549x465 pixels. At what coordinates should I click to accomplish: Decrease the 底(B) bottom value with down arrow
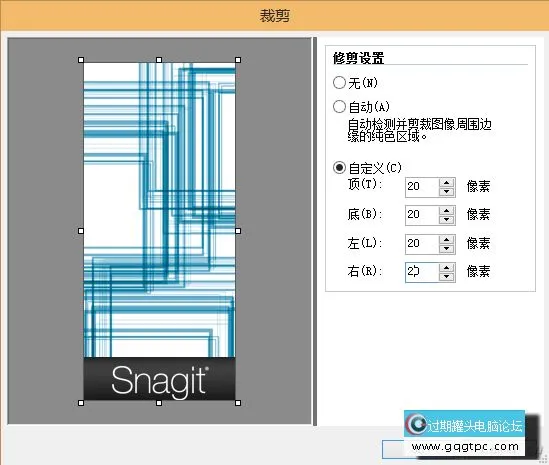coord(446,220)
